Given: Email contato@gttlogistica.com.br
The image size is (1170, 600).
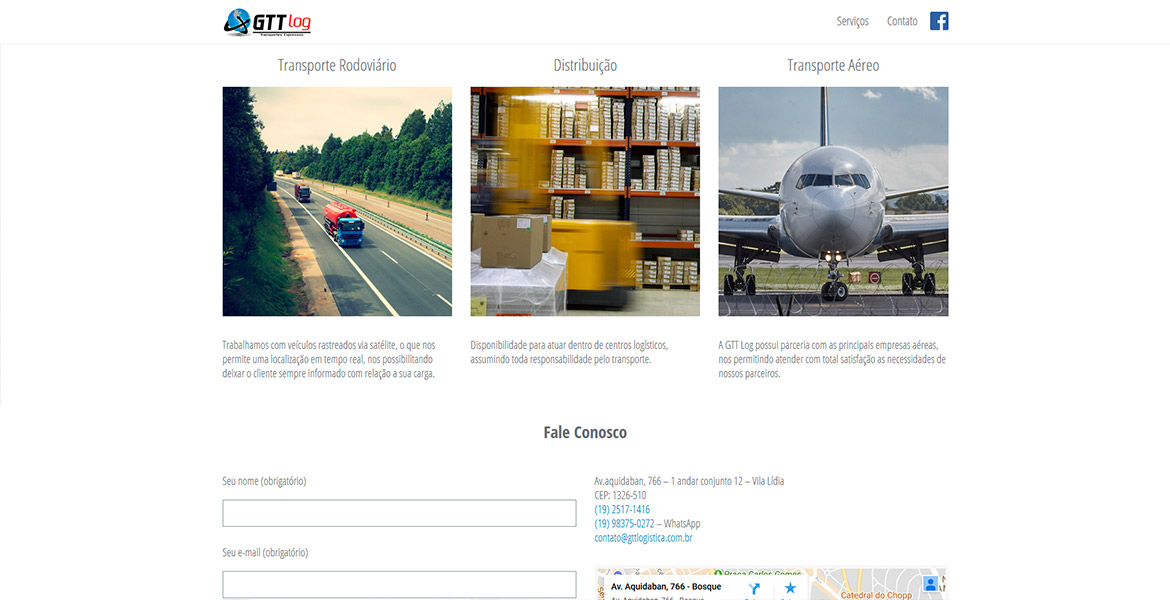Looking at the screenshot, I should click(x=643, y=537).
